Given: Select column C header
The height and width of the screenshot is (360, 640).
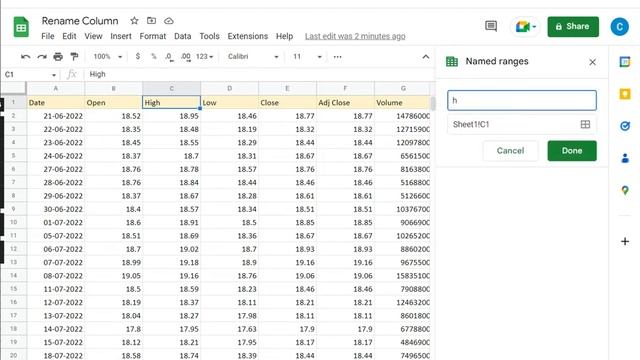Looking at the screenshot, I should [x=171, y=88].
